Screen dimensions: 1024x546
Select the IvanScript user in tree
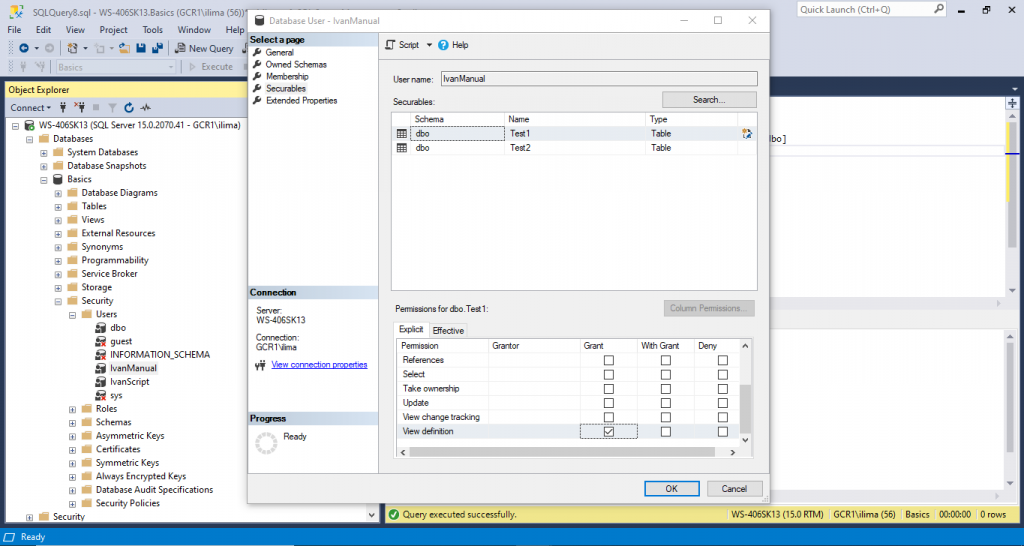129,381
